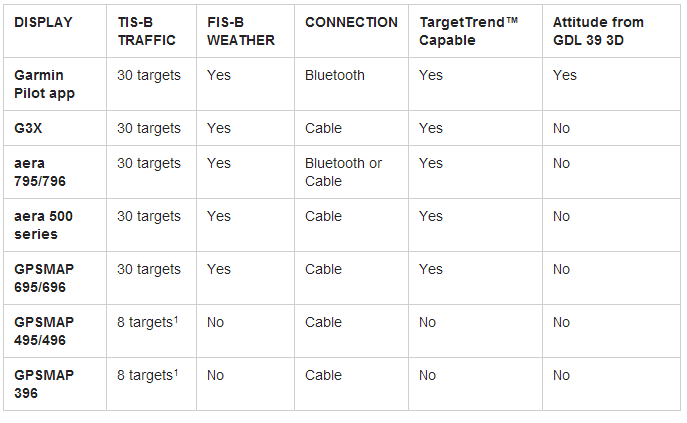This screenshot has width=687, height=423.
Task: Click the Bluetooth or Cable cell
Action: pyautogui.click(x=343, y=172)
